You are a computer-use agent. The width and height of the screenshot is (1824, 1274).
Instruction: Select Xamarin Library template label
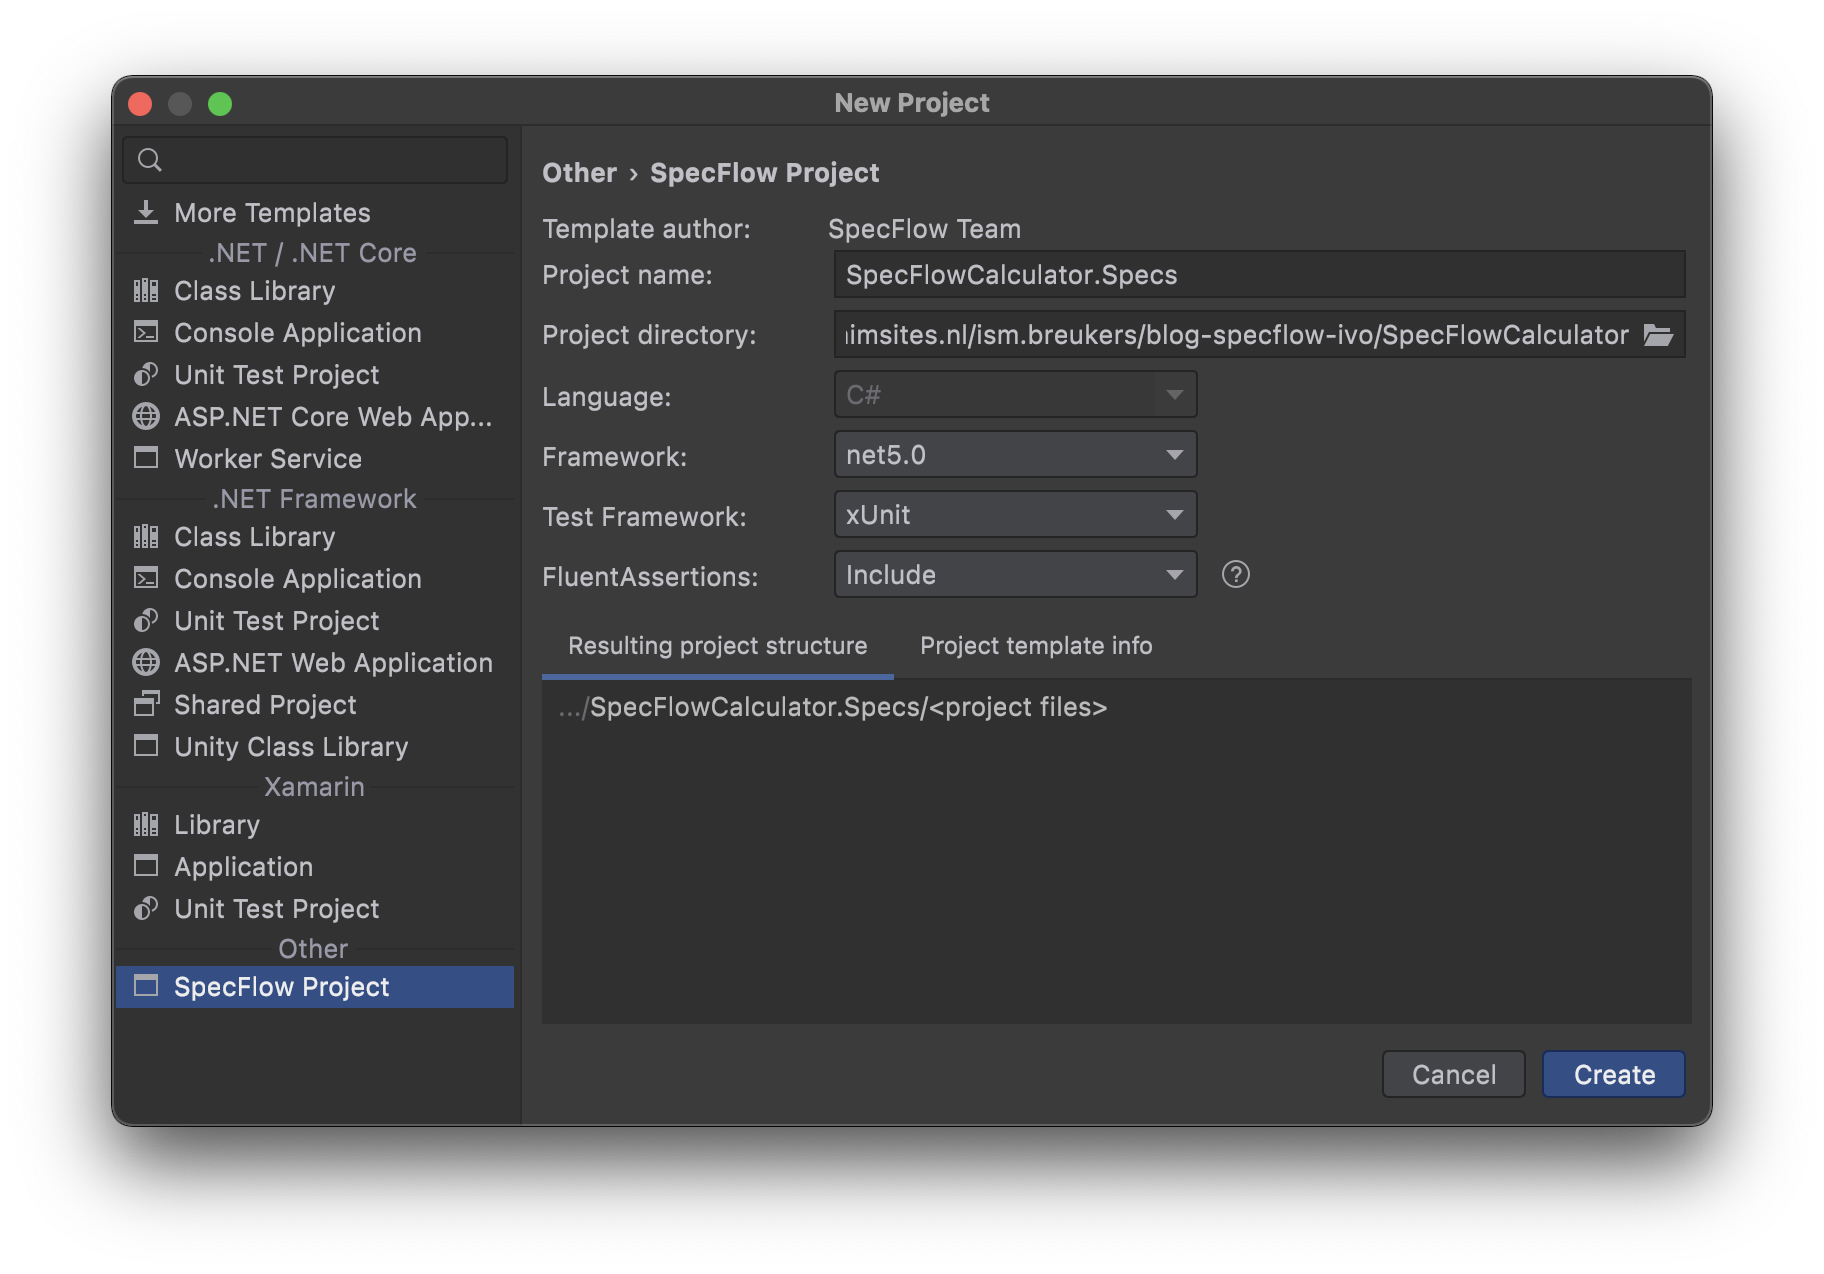tap(217, 824)
